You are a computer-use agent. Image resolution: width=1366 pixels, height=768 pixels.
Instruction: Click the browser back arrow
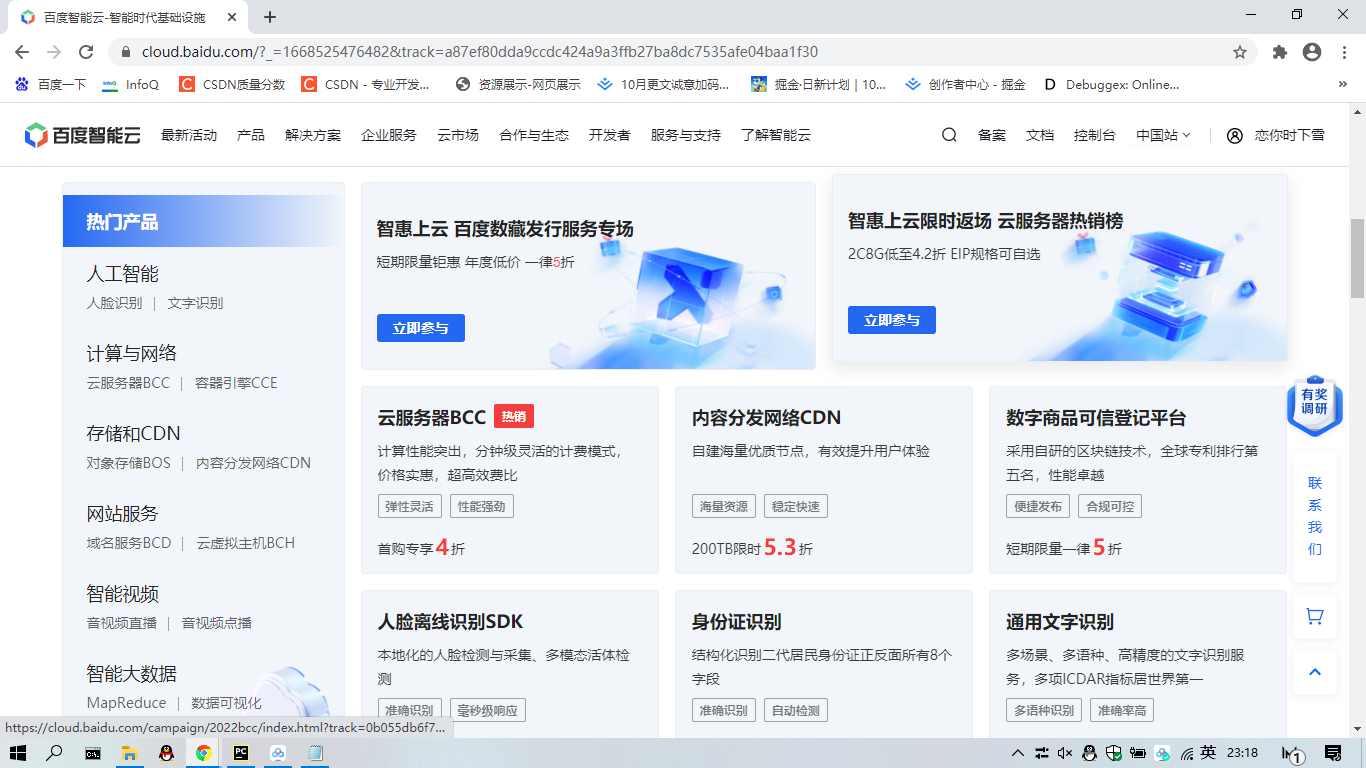(22, 52)
